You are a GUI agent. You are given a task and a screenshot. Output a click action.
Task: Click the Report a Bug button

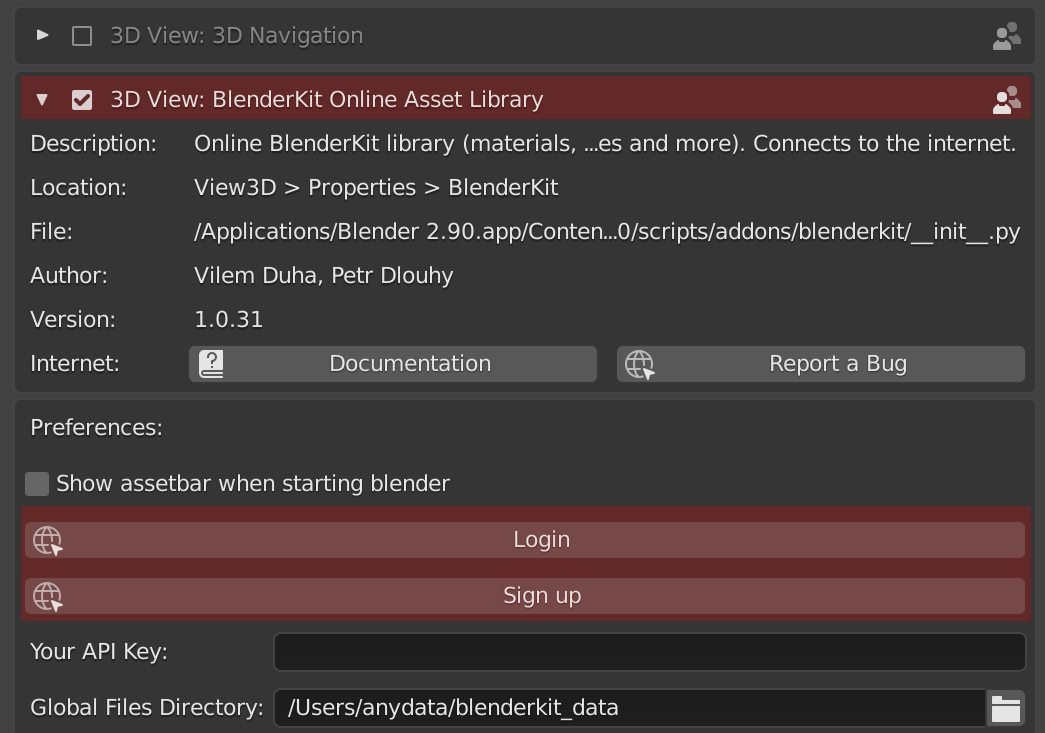point(820,364)
